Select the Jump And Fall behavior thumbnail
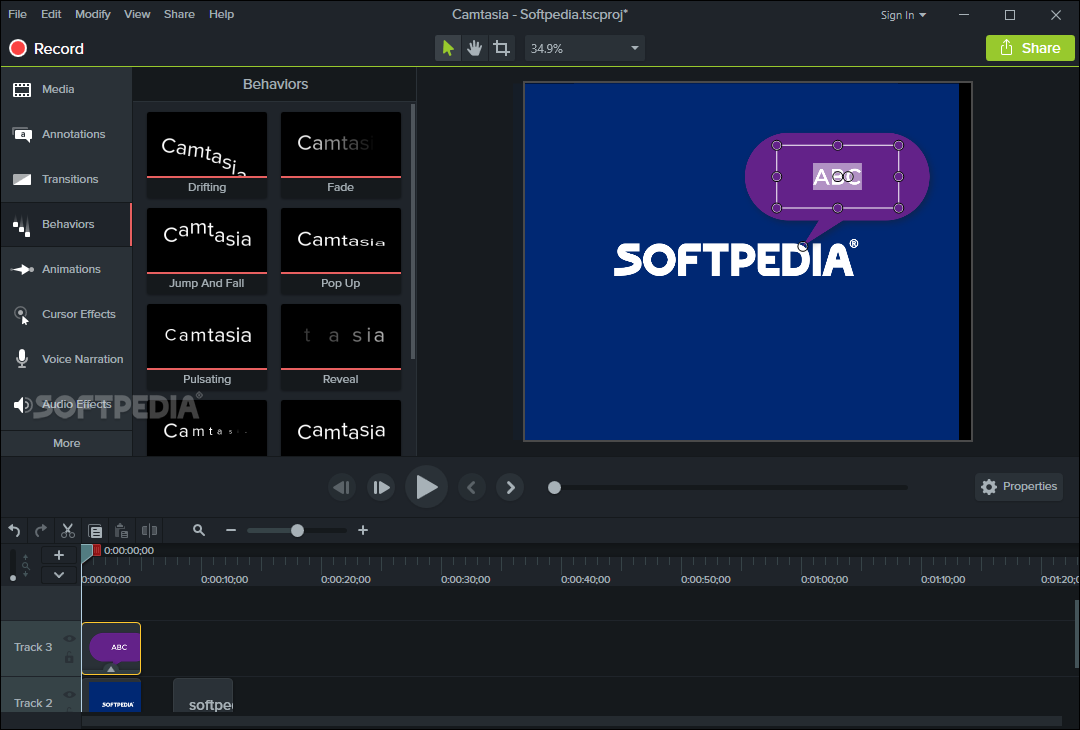 point(207,240)
